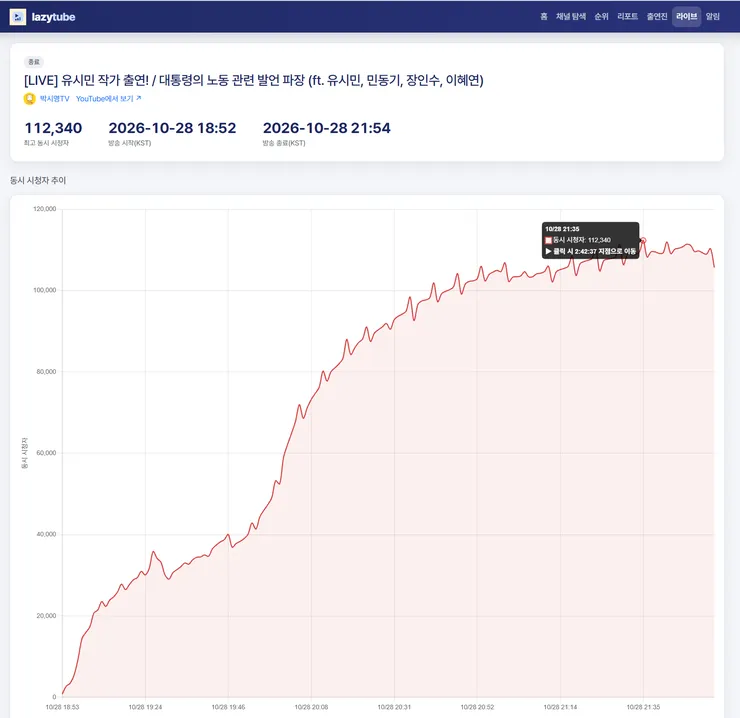The height and width of the screenshot is (718, 740).
Task: Click the 10/28 20:52 x-axis label
Action: [478, 707]
